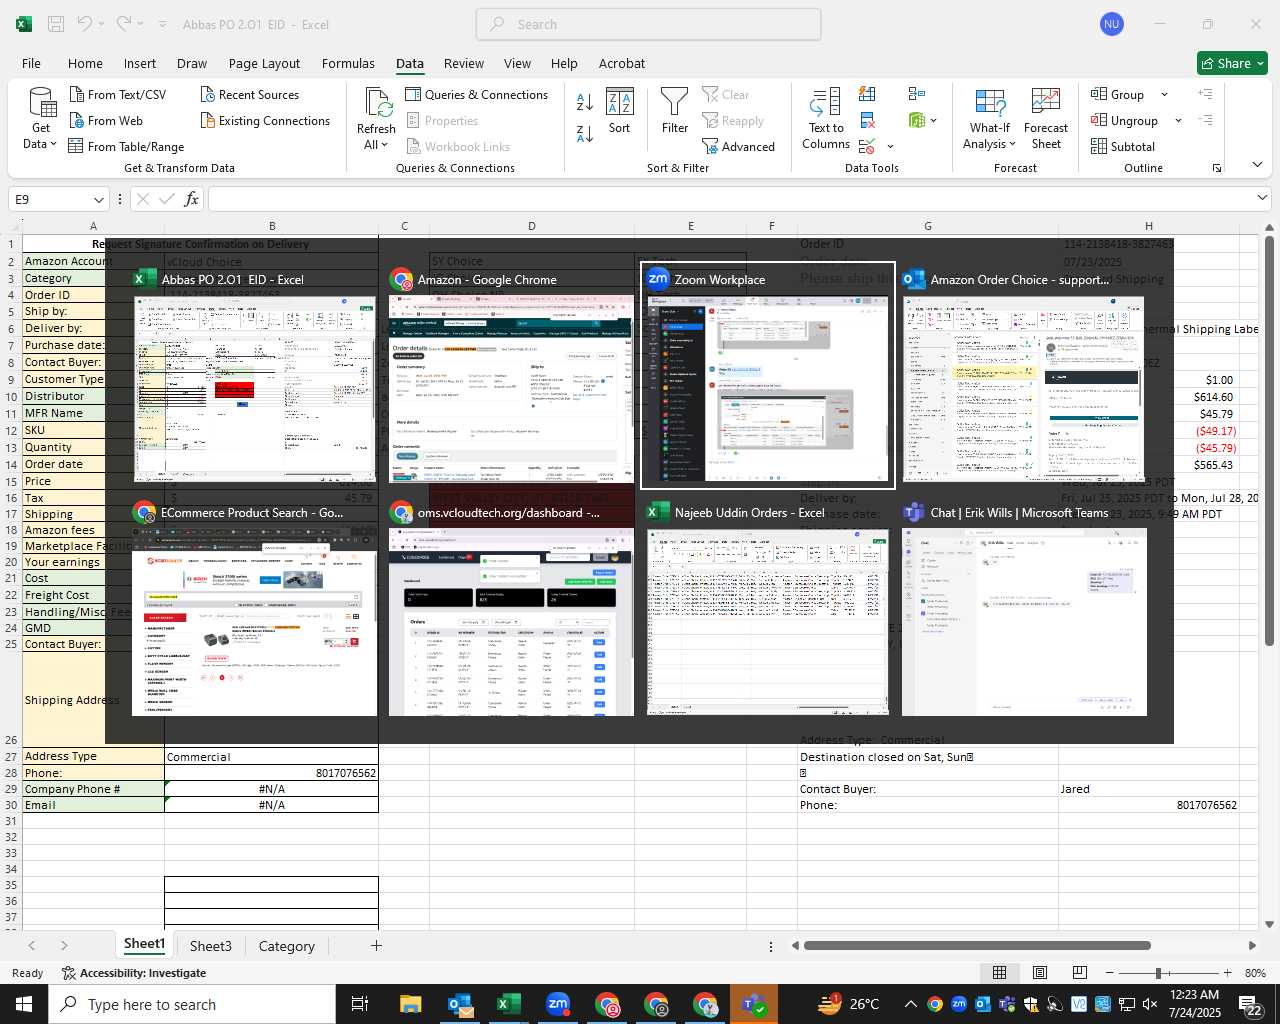Image resolution: width=1280 pixels, height=1024 pixels.
Task: Switch to Page Break Preview
Action: (x=1080, y=973)
